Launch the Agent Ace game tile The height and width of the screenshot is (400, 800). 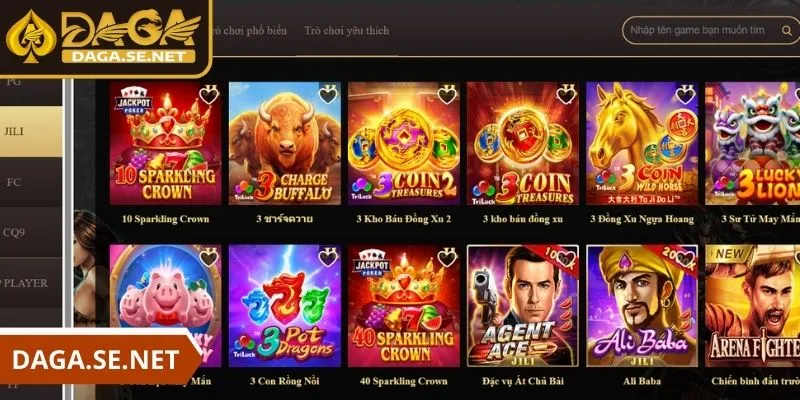click(523, 306)
